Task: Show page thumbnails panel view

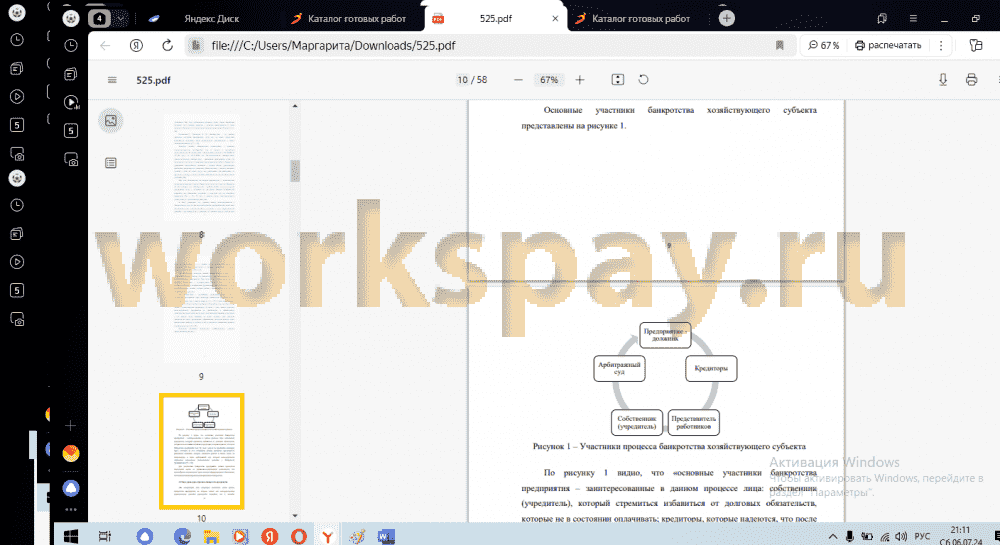Action: click(x=111, y=120)
